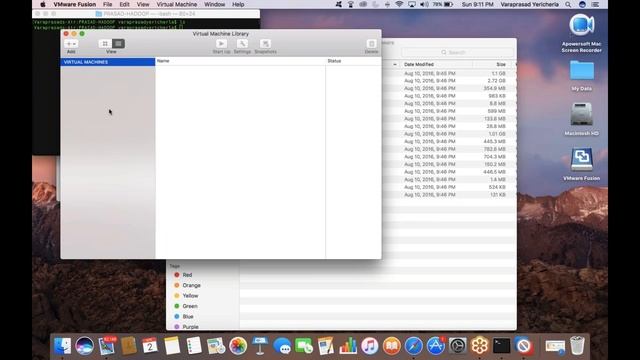
Task: Open Terminal from the Dock
Action: click(x=502, y=346)
